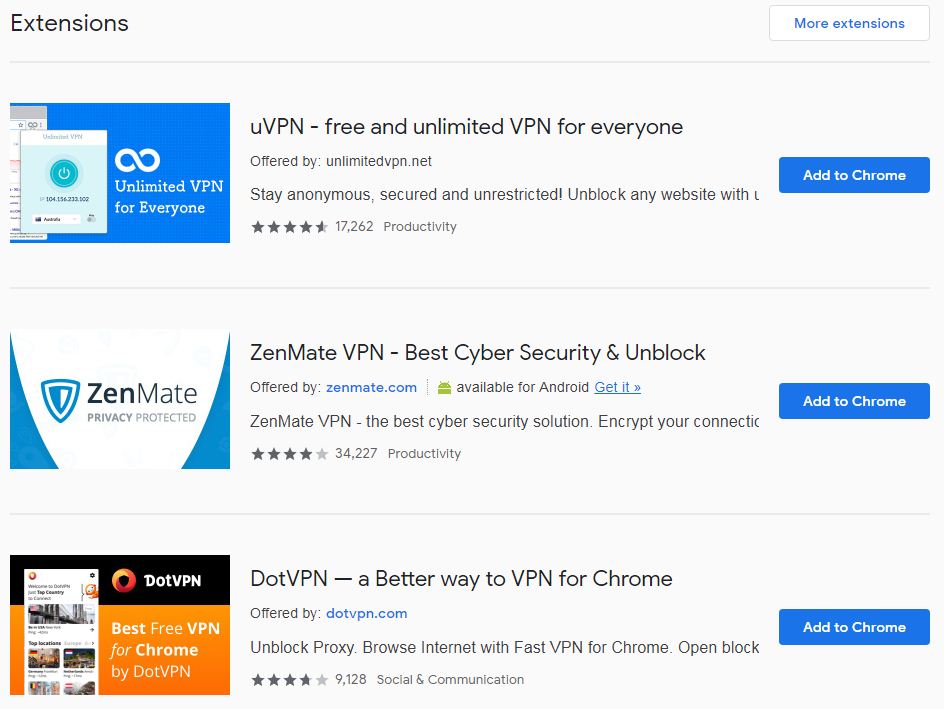Click the uVPN review count 17,262

pos(354,227)
